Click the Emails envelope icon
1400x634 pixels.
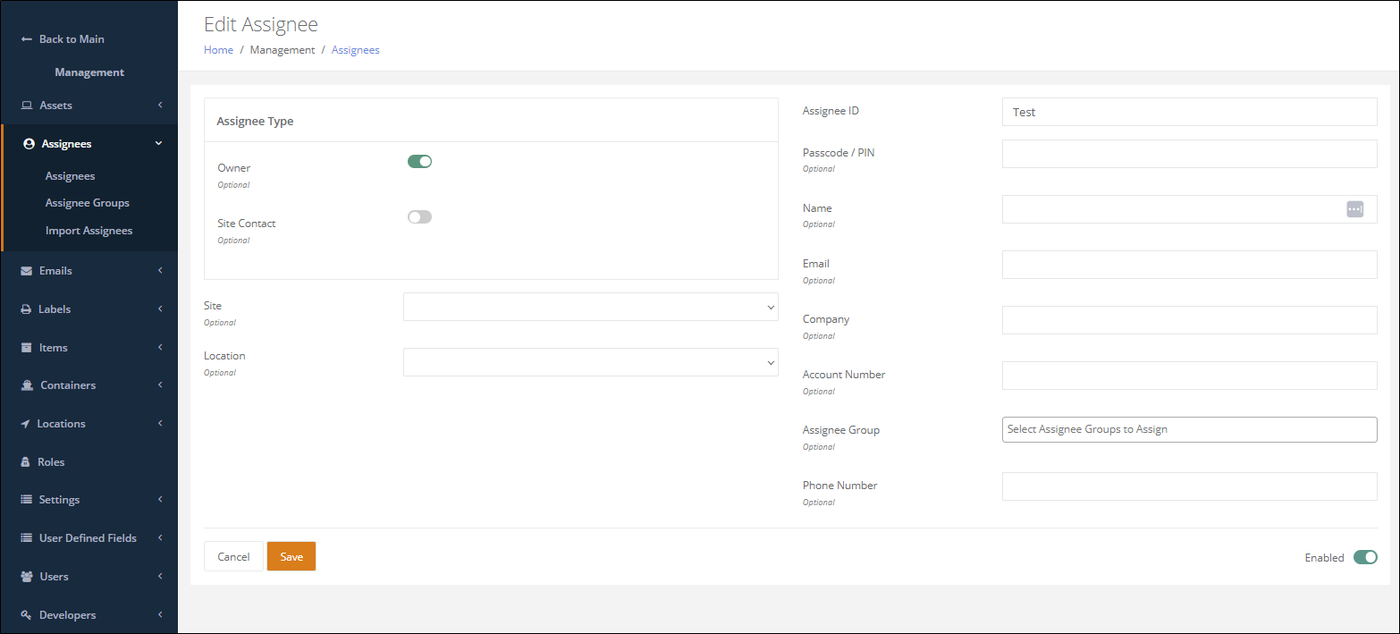pos(27,271)
